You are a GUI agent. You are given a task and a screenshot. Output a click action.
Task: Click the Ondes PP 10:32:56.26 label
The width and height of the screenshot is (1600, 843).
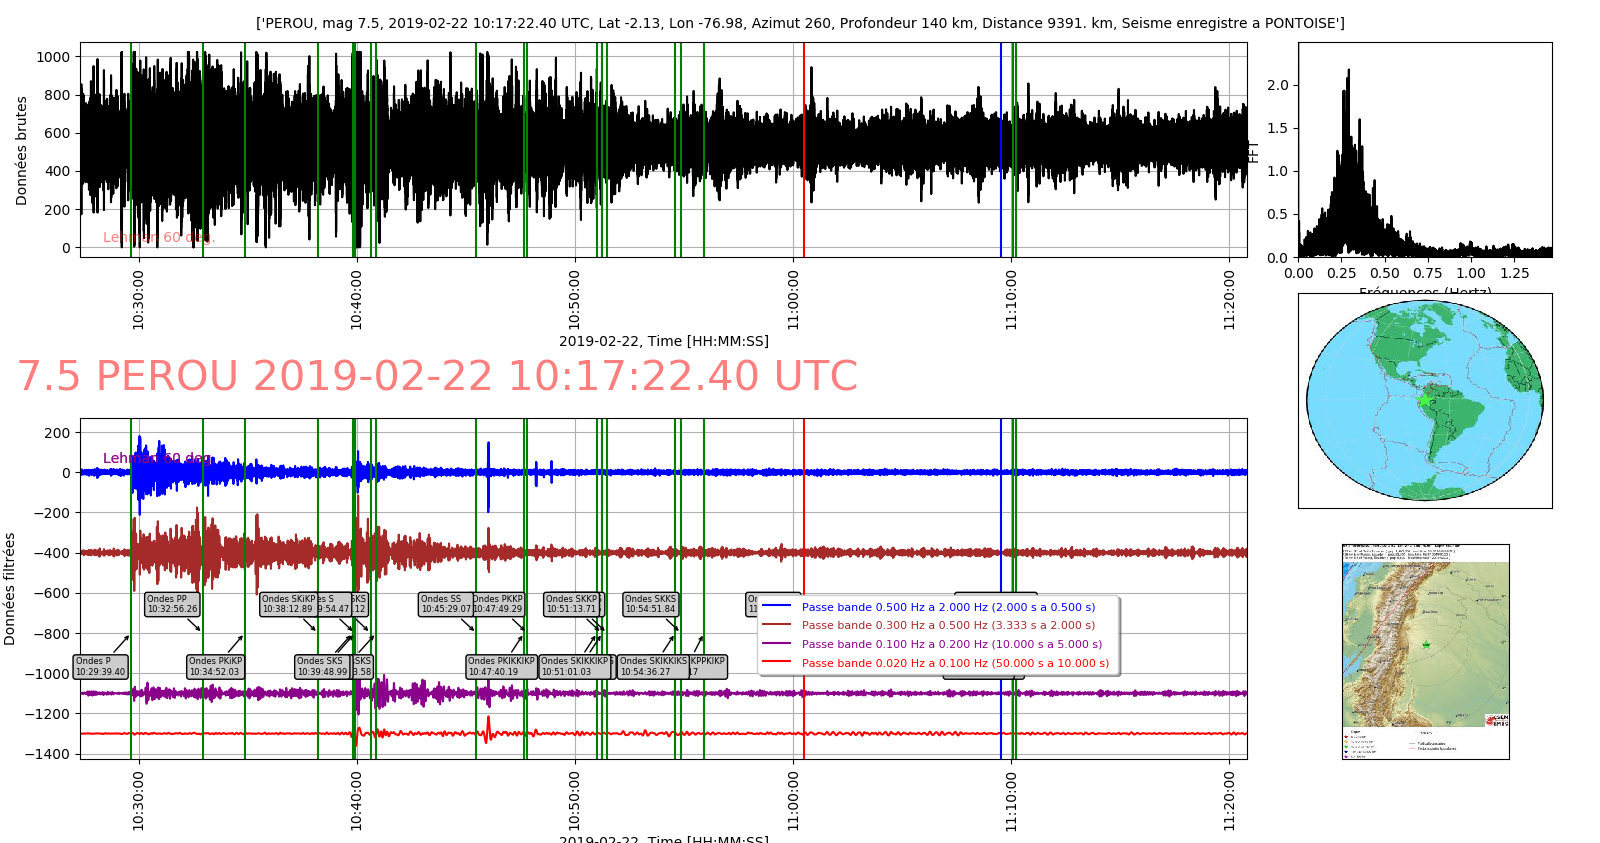[172, 604]
